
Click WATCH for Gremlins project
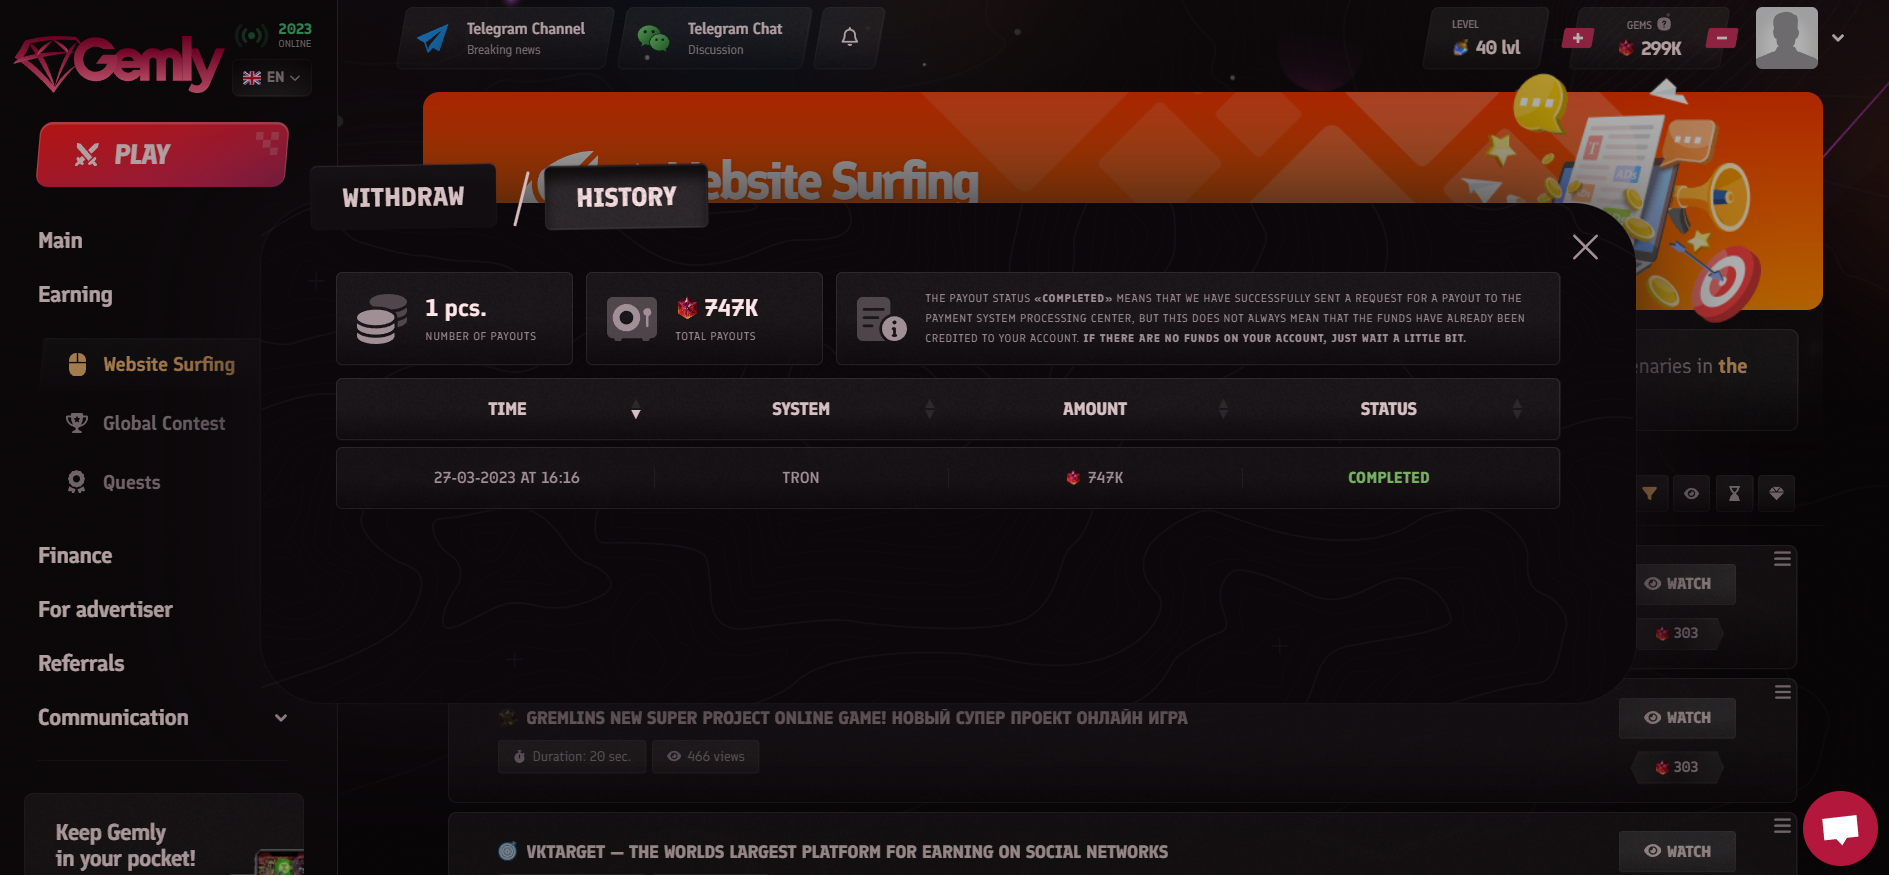pyautogui.click(x=1678, y=718)
